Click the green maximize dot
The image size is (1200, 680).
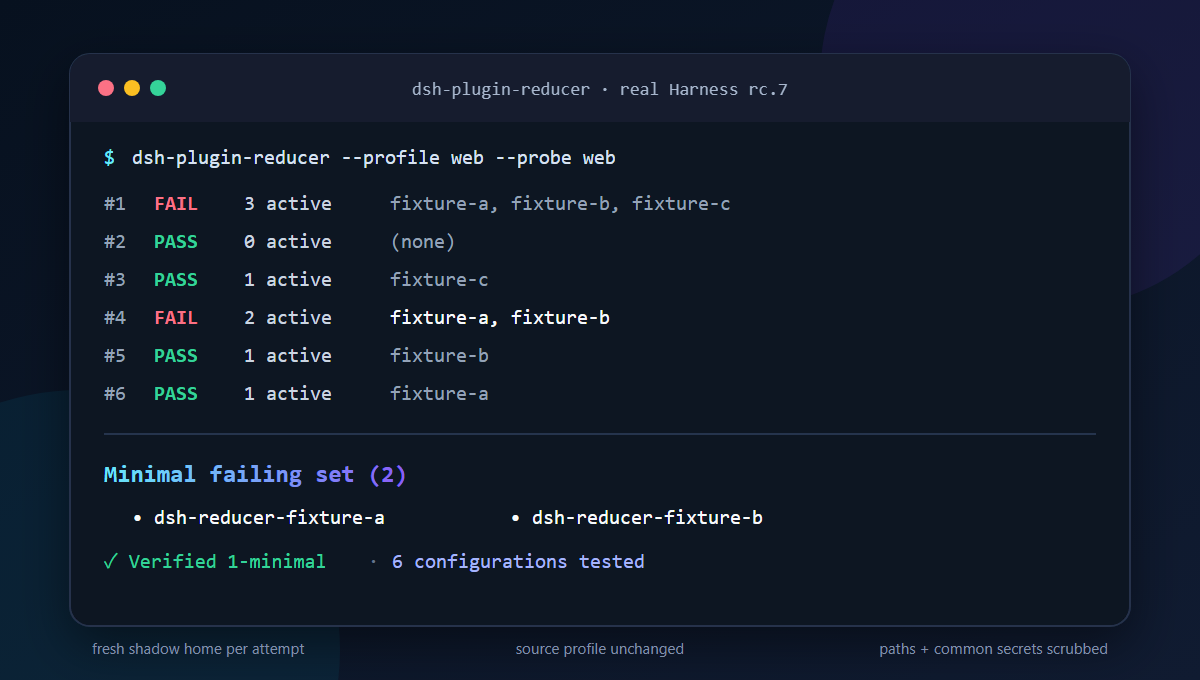click(x=158, y=88)
